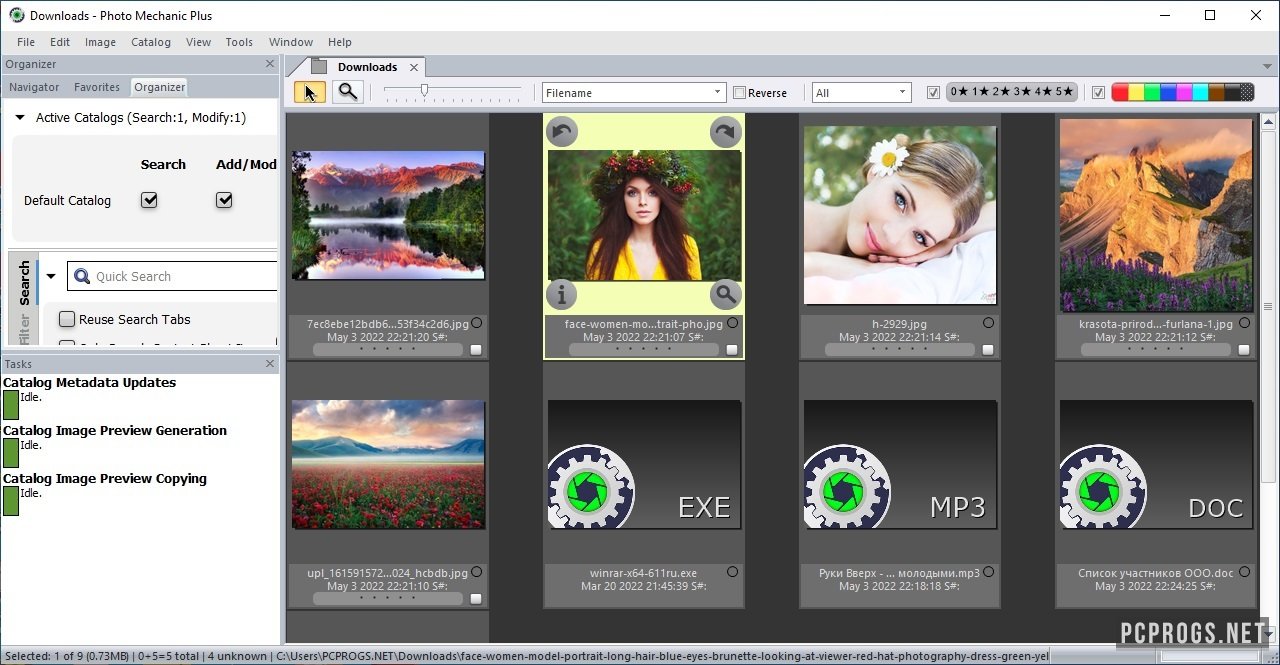The image size is (1280, 665).
Task: Switch to the Navigator tab
Action: pyautogui.click(x=34, y=87)
